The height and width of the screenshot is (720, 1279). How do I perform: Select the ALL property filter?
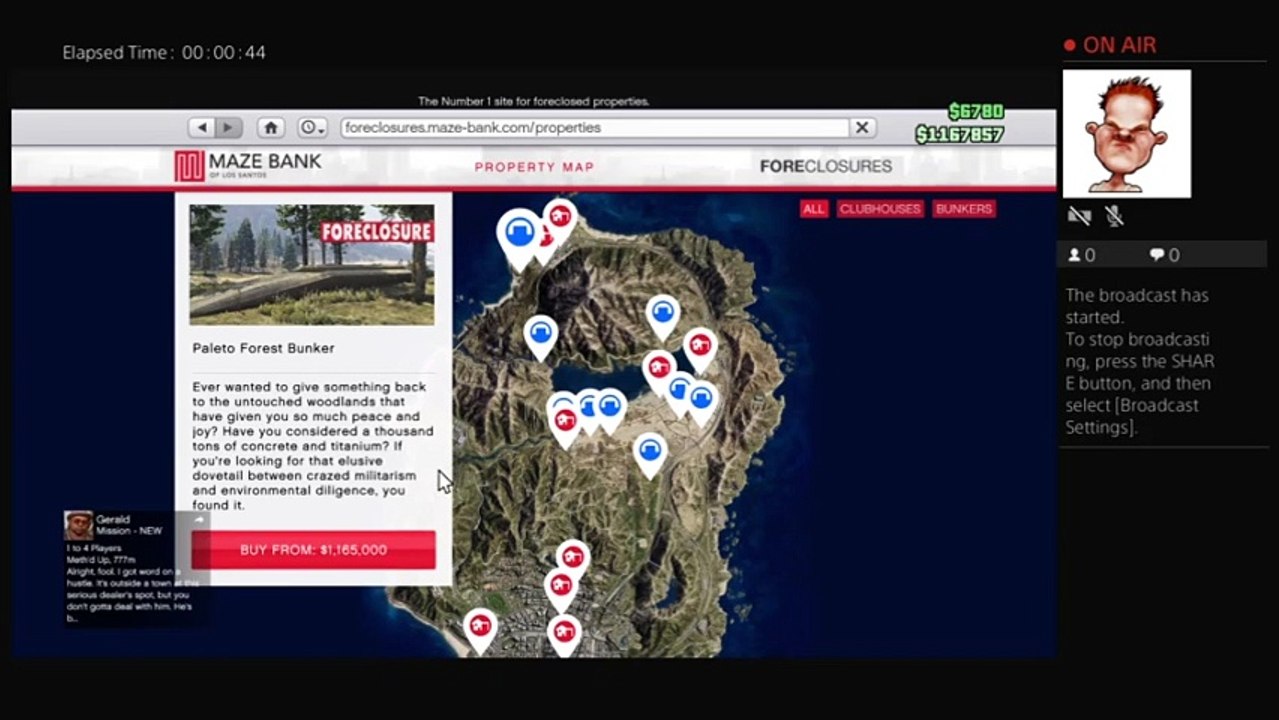pos(814,209)
